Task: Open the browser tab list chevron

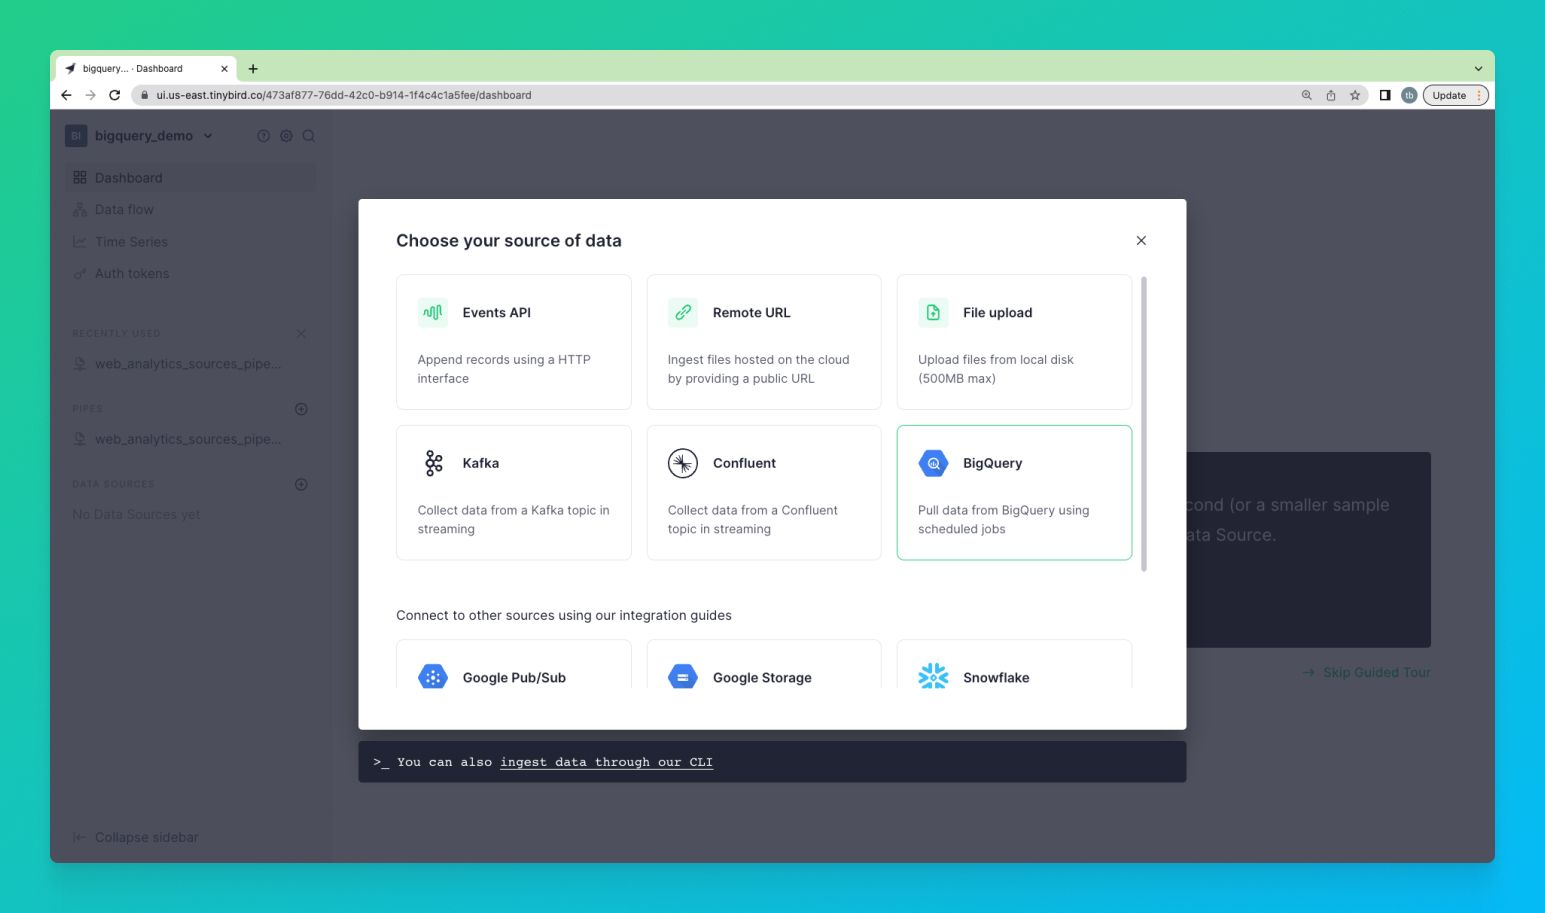Action: pos(1478,69)
